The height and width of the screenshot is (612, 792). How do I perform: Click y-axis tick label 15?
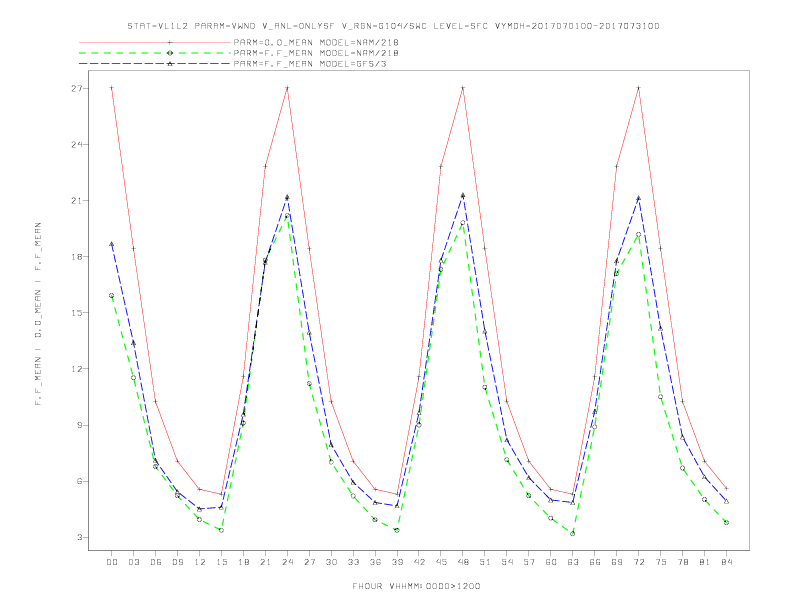[77, 313]
